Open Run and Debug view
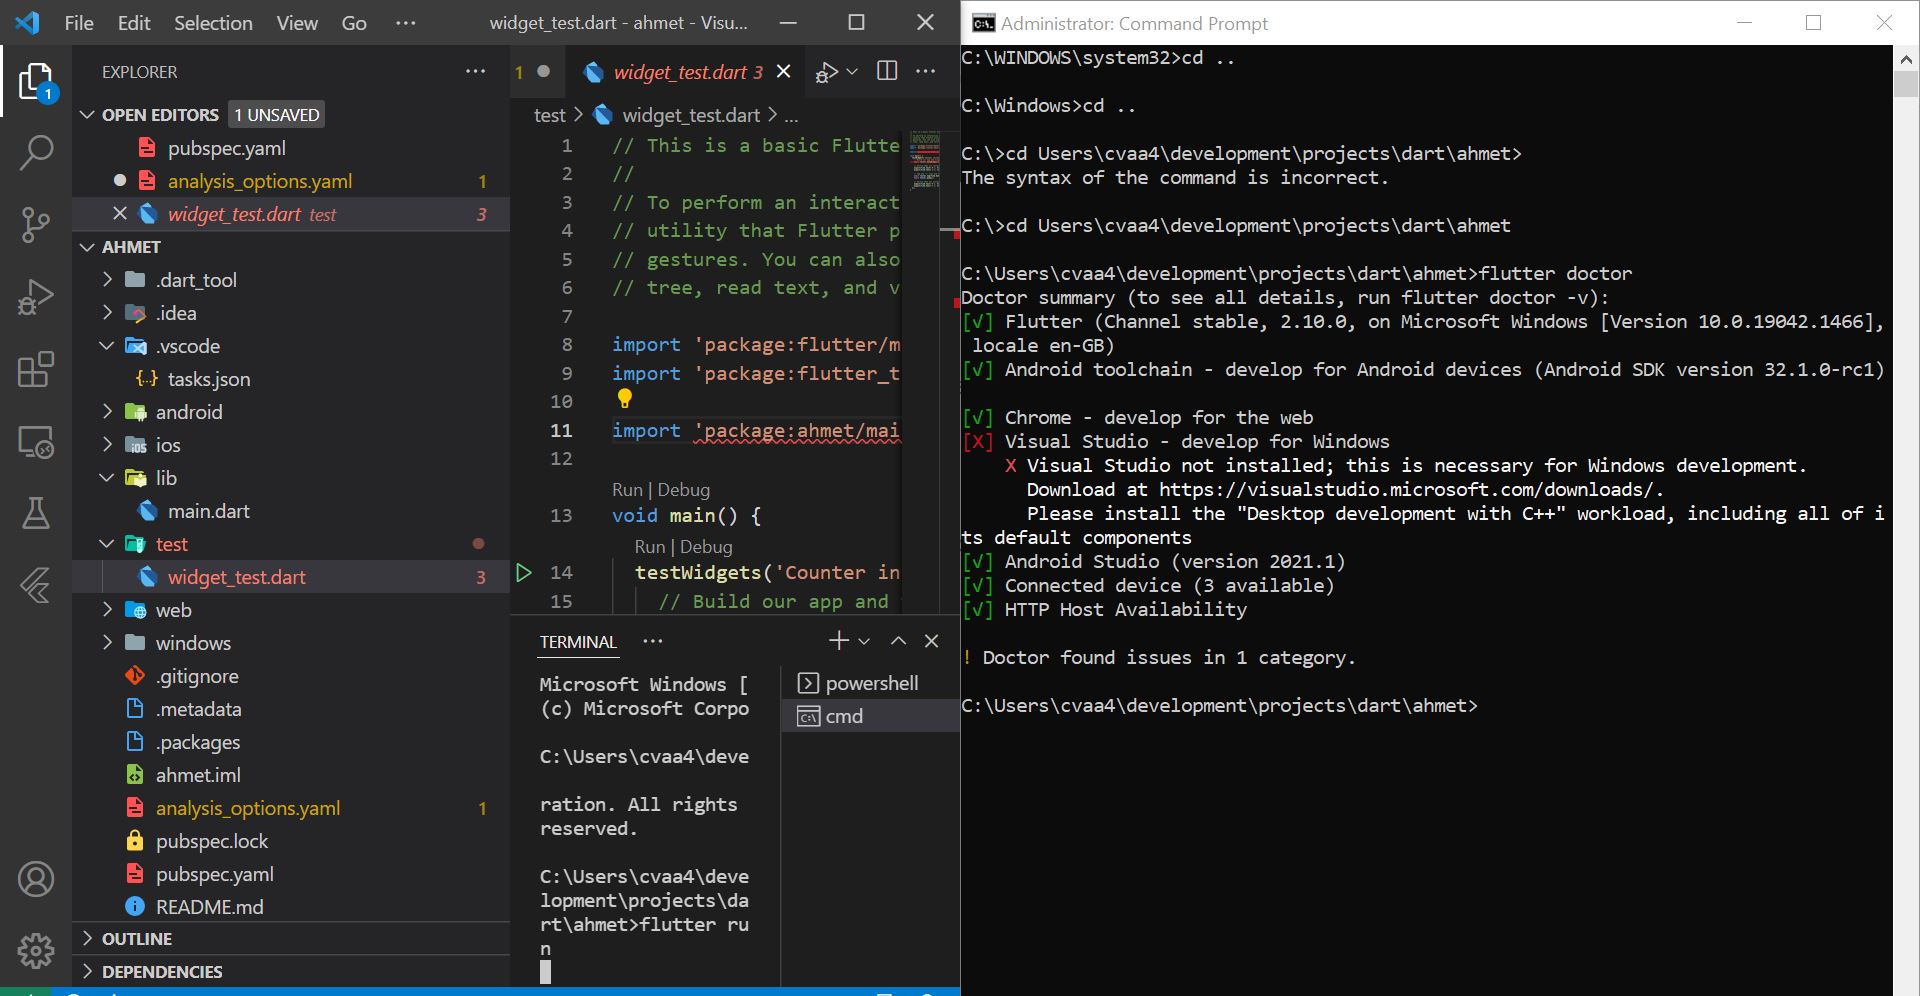The image size is (1920, 996). pos(36,297)
